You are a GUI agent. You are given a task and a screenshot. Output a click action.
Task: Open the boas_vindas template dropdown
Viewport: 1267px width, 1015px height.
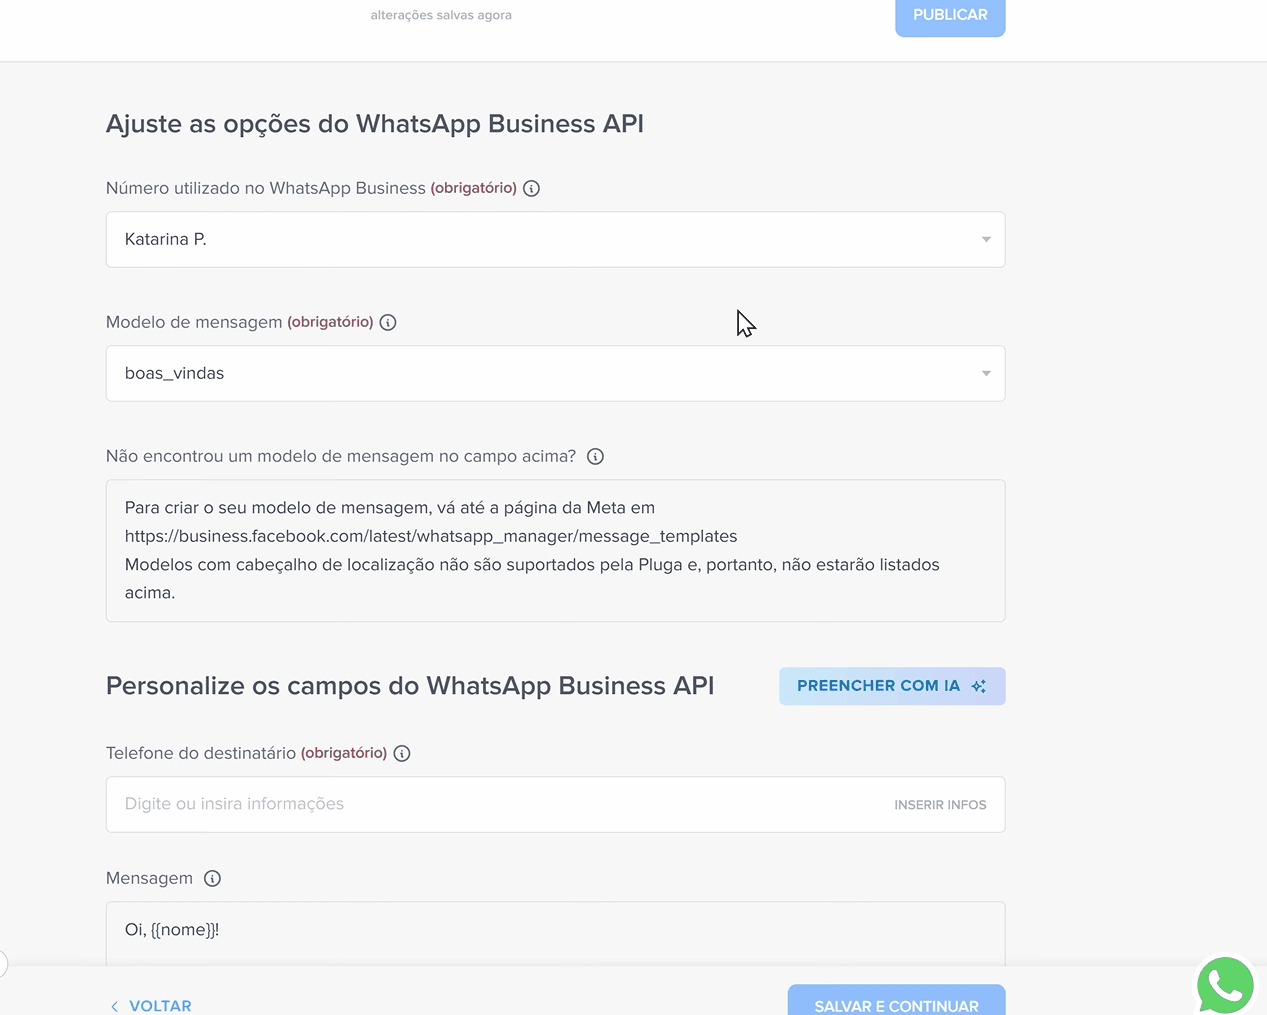(555, 373)
